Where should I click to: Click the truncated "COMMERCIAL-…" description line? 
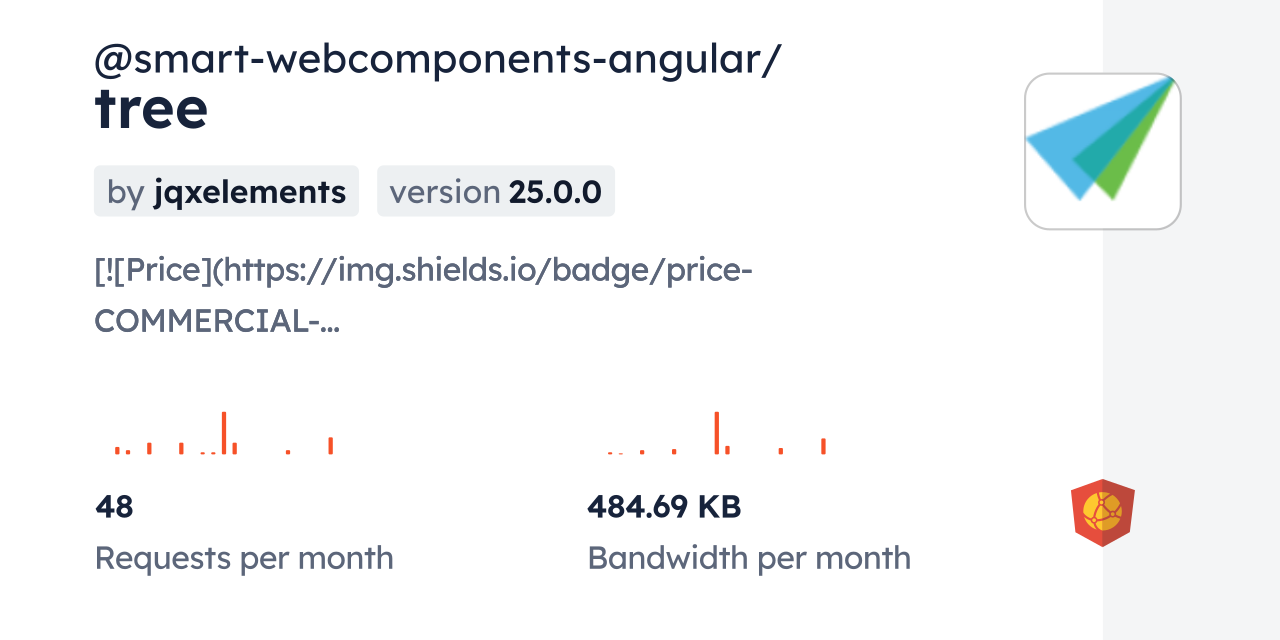click(217, 321)
